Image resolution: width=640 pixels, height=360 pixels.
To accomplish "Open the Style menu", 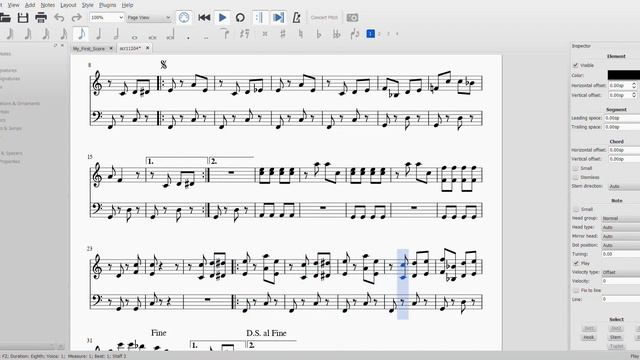I will (x=88, y=5).
